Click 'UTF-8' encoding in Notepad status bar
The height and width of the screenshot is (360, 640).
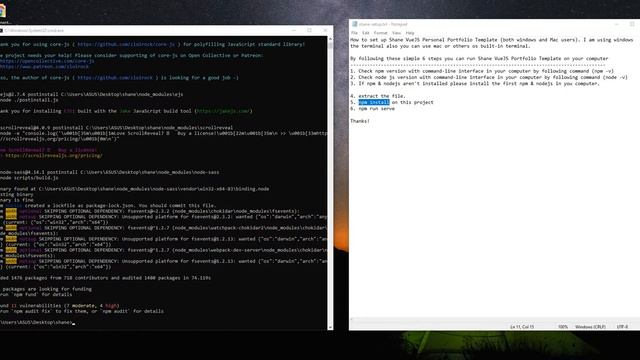tap(622, 327)
